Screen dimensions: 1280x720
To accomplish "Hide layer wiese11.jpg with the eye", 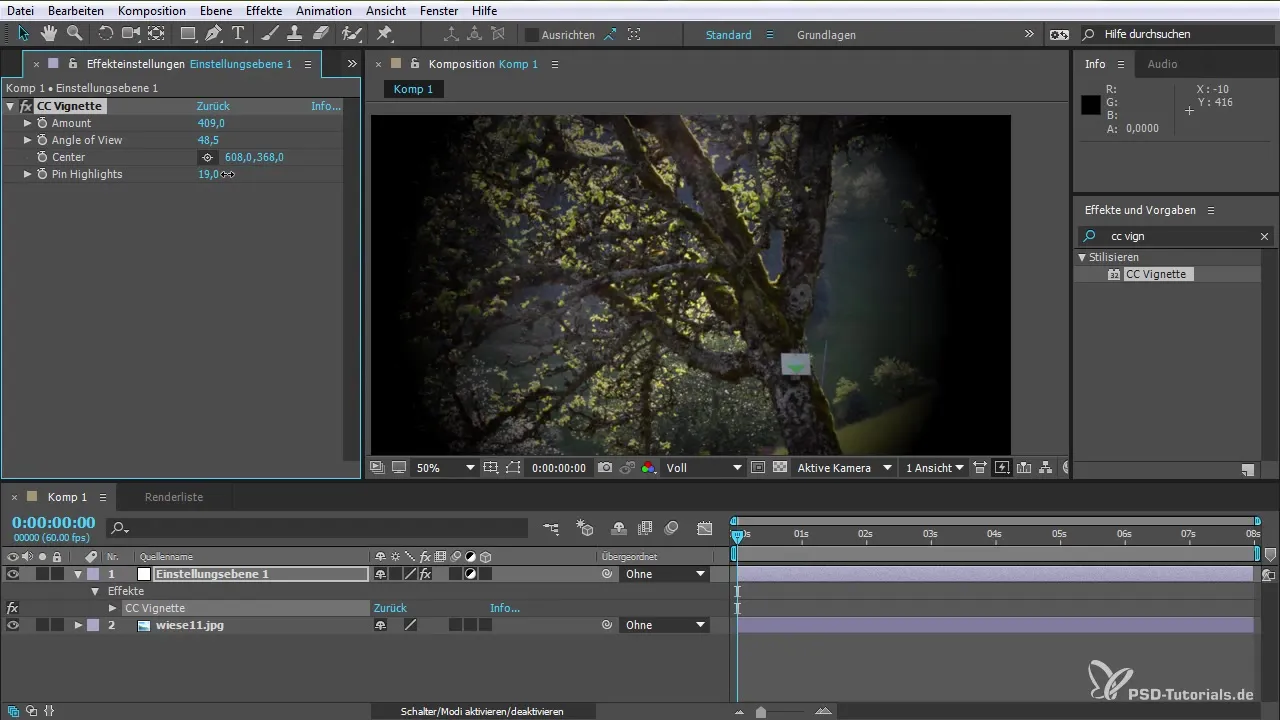I will pyautogui.click(x=13, y=625).
